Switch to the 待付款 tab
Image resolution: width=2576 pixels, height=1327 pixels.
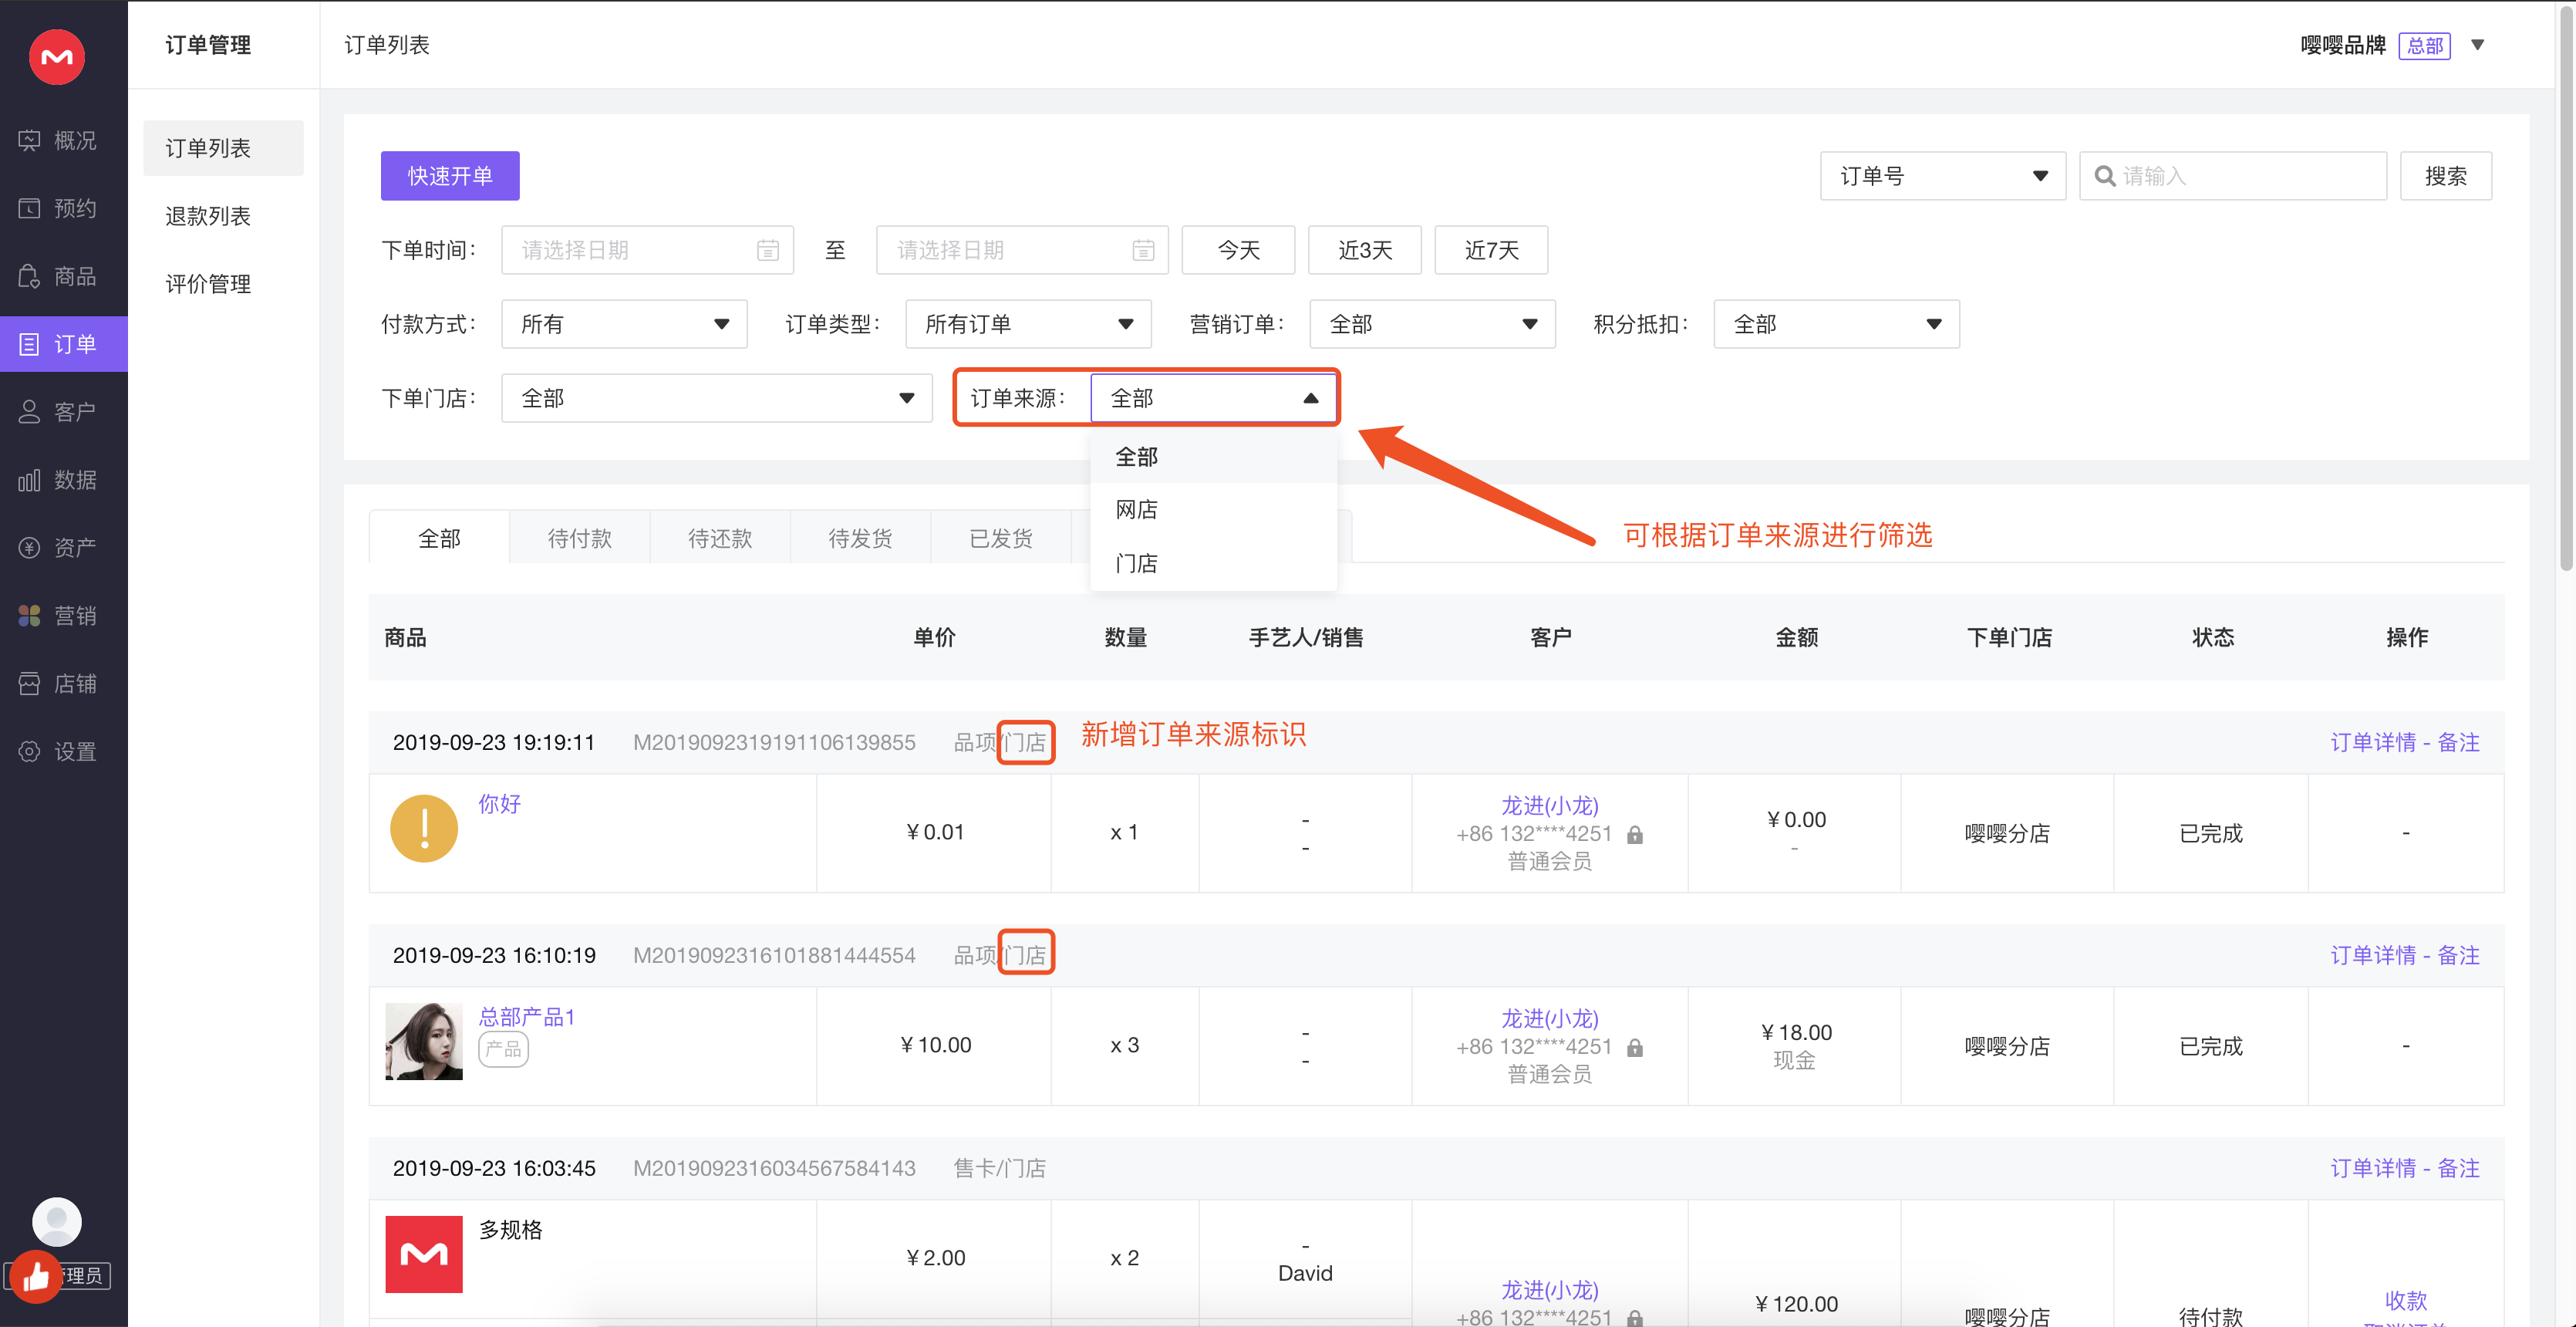point(579,538)
